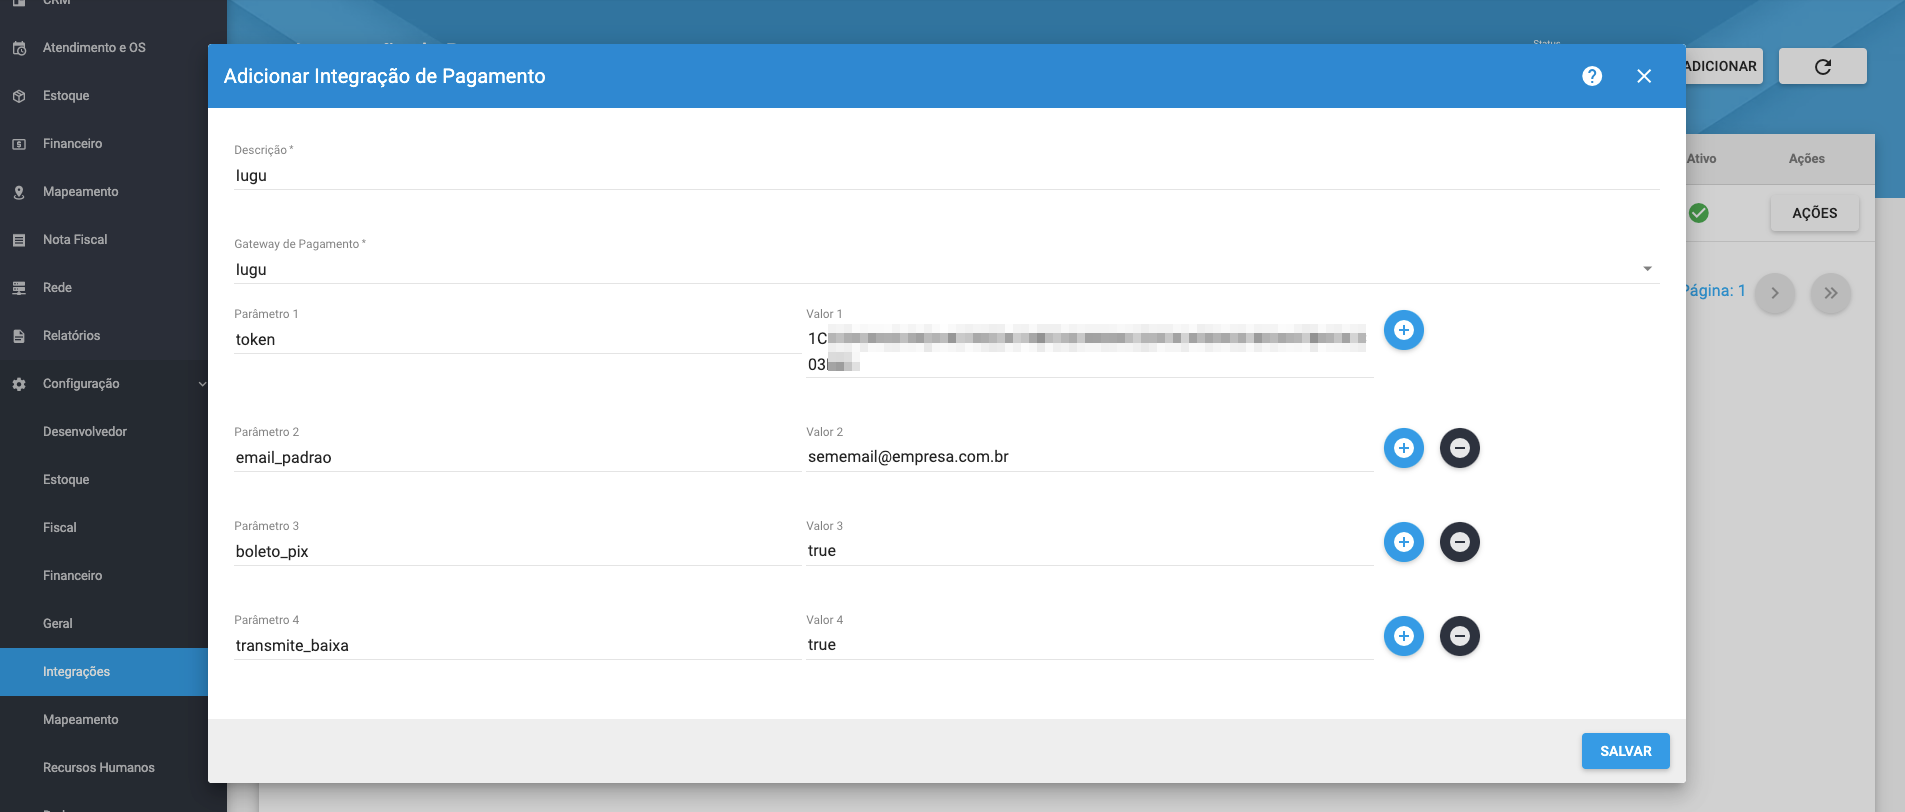This screenshot has height=812, width=1905.
Task: Click the Valor 1 token value field
Action: point(1090,351)
